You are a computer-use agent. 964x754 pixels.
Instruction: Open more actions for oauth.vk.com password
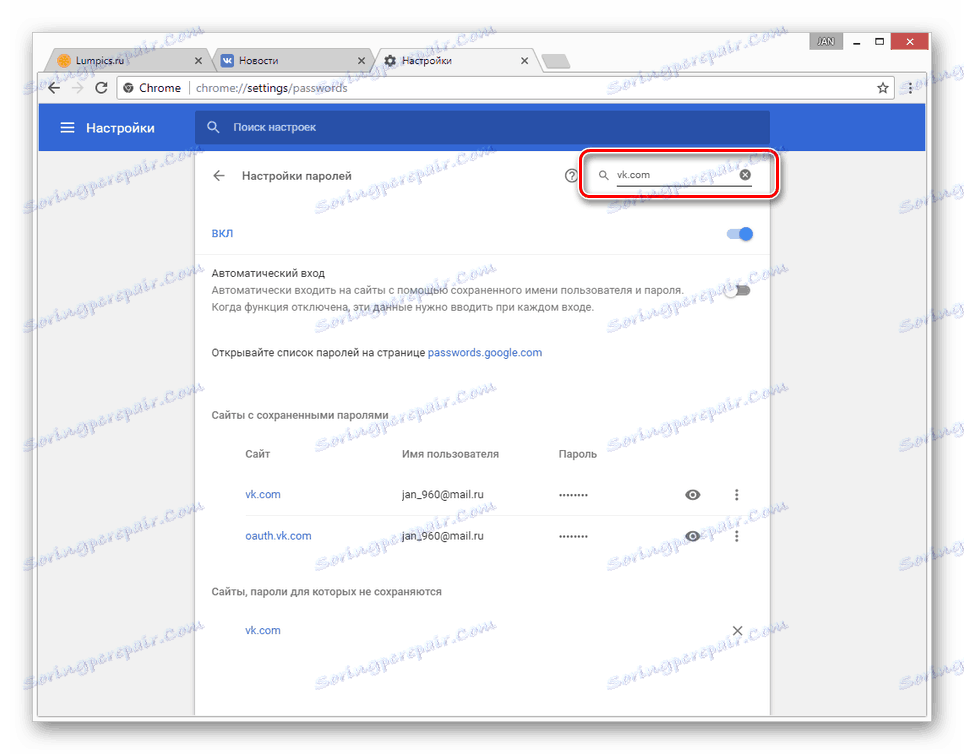click(737, 536)
